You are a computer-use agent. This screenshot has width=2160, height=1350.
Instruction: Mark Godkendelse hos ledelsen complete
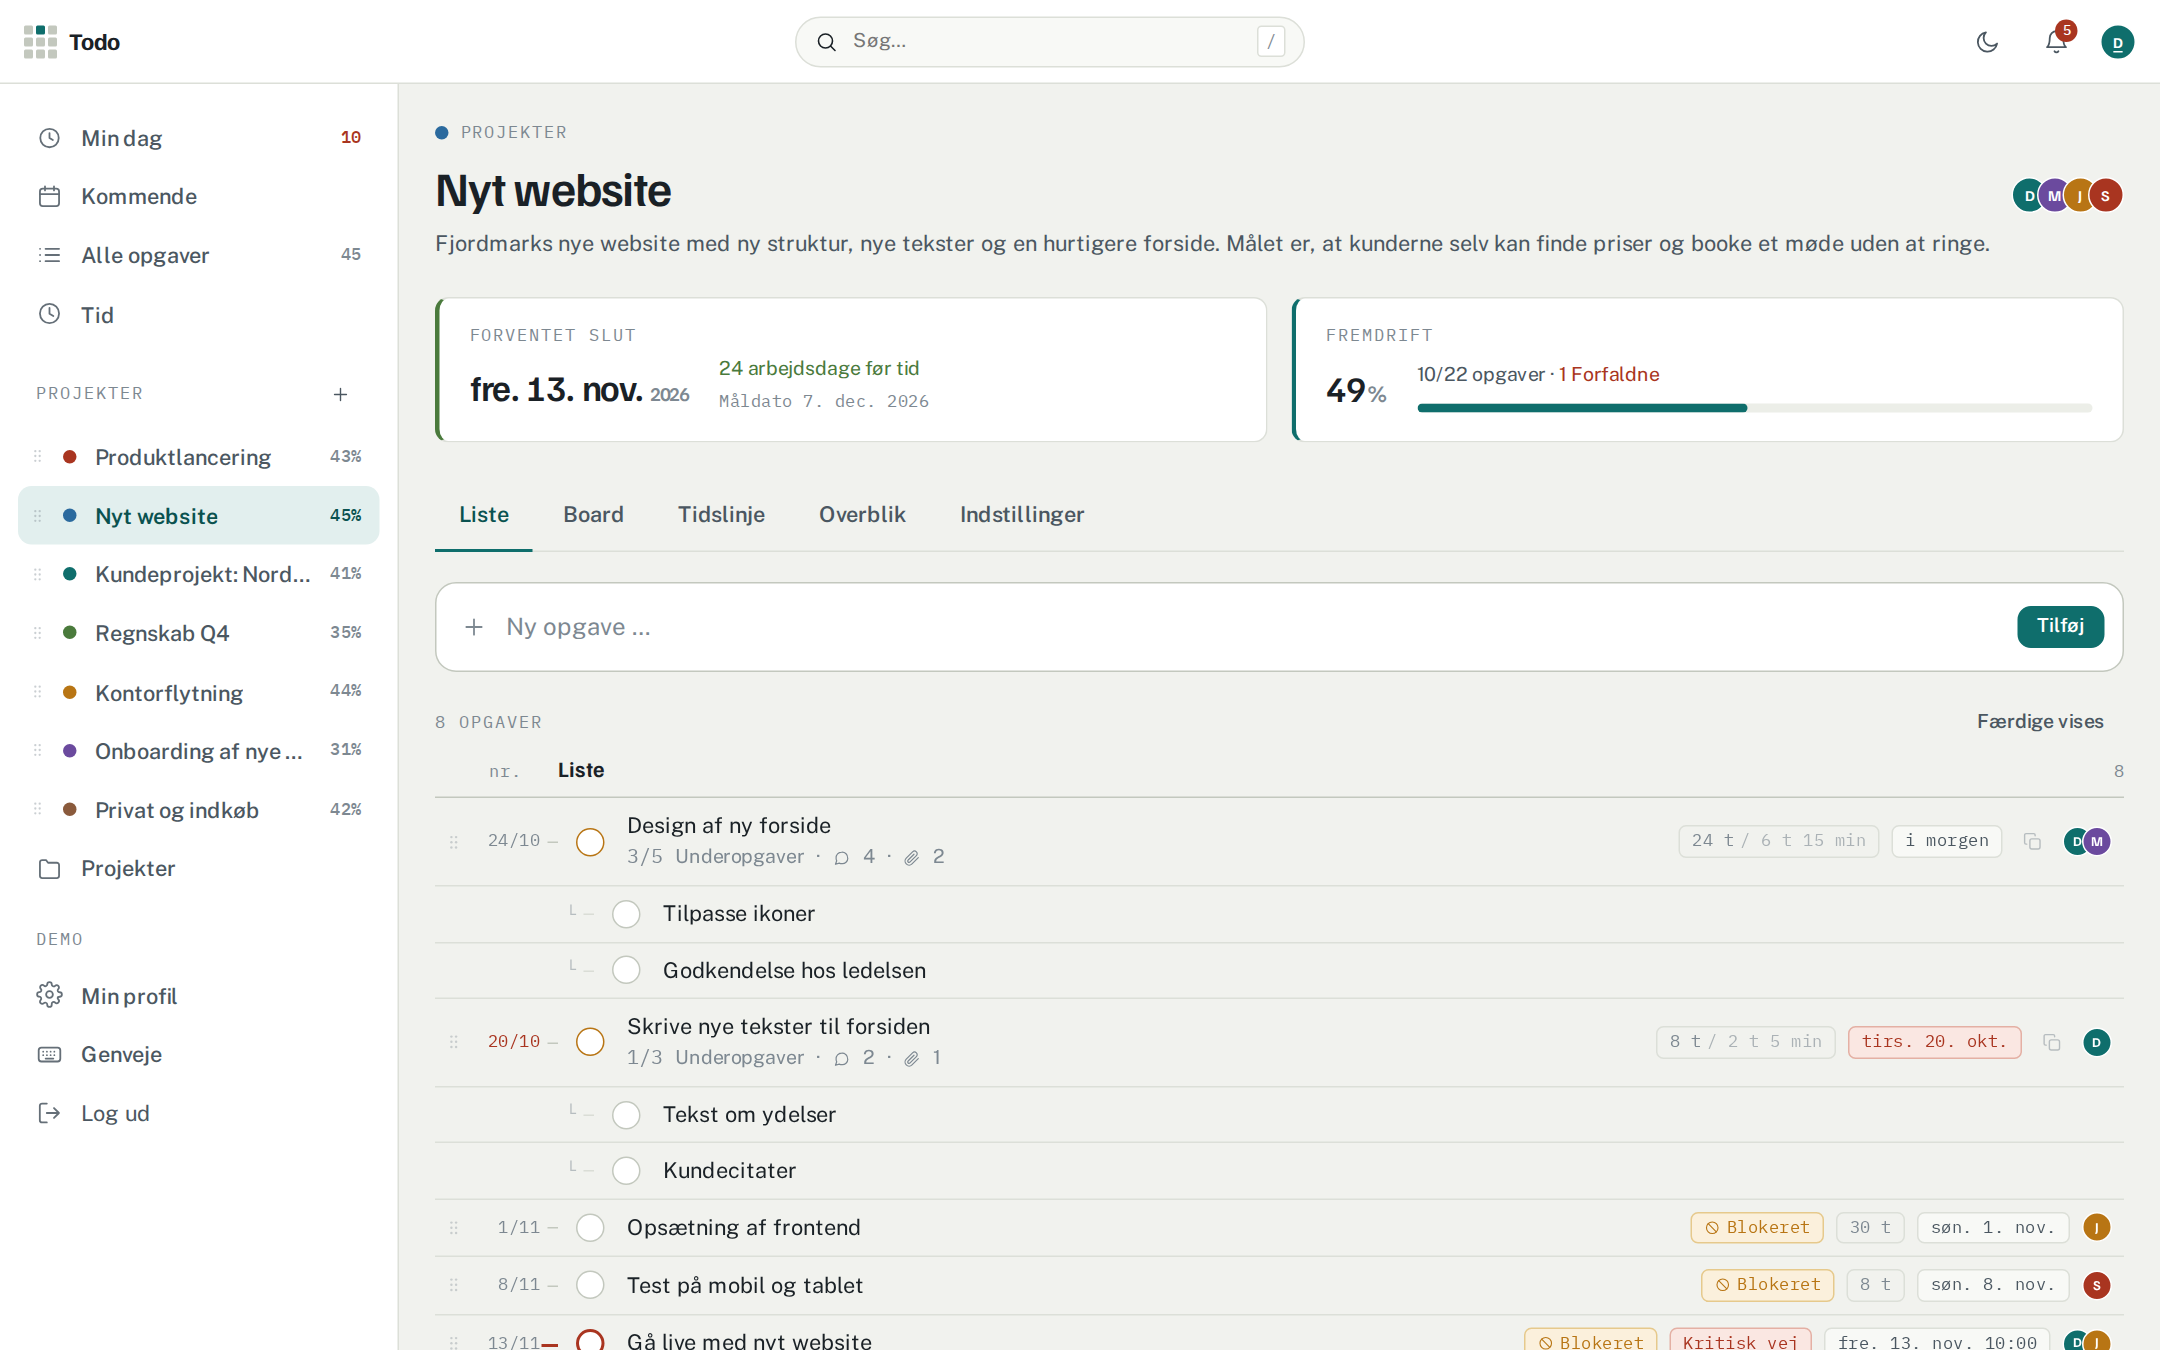click(x=626, y=970)
